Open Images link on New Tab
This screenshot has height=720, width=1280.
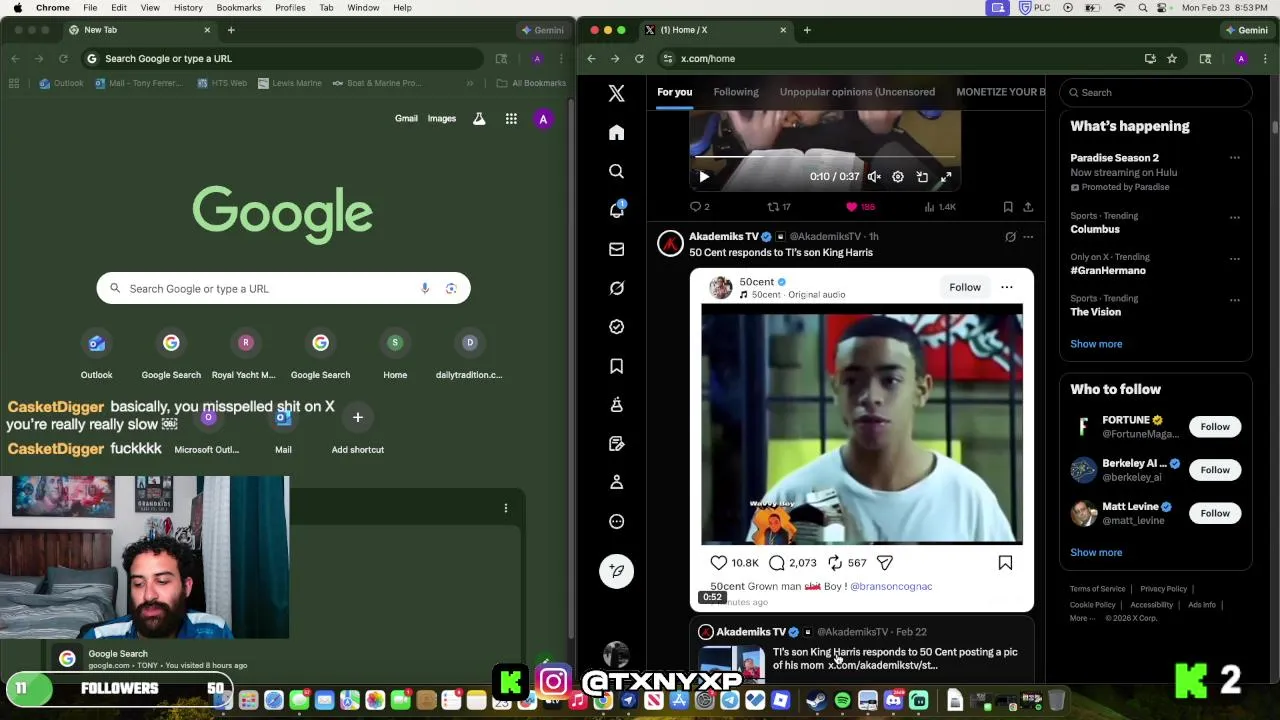pyautogui.click(x=442, y=119)
